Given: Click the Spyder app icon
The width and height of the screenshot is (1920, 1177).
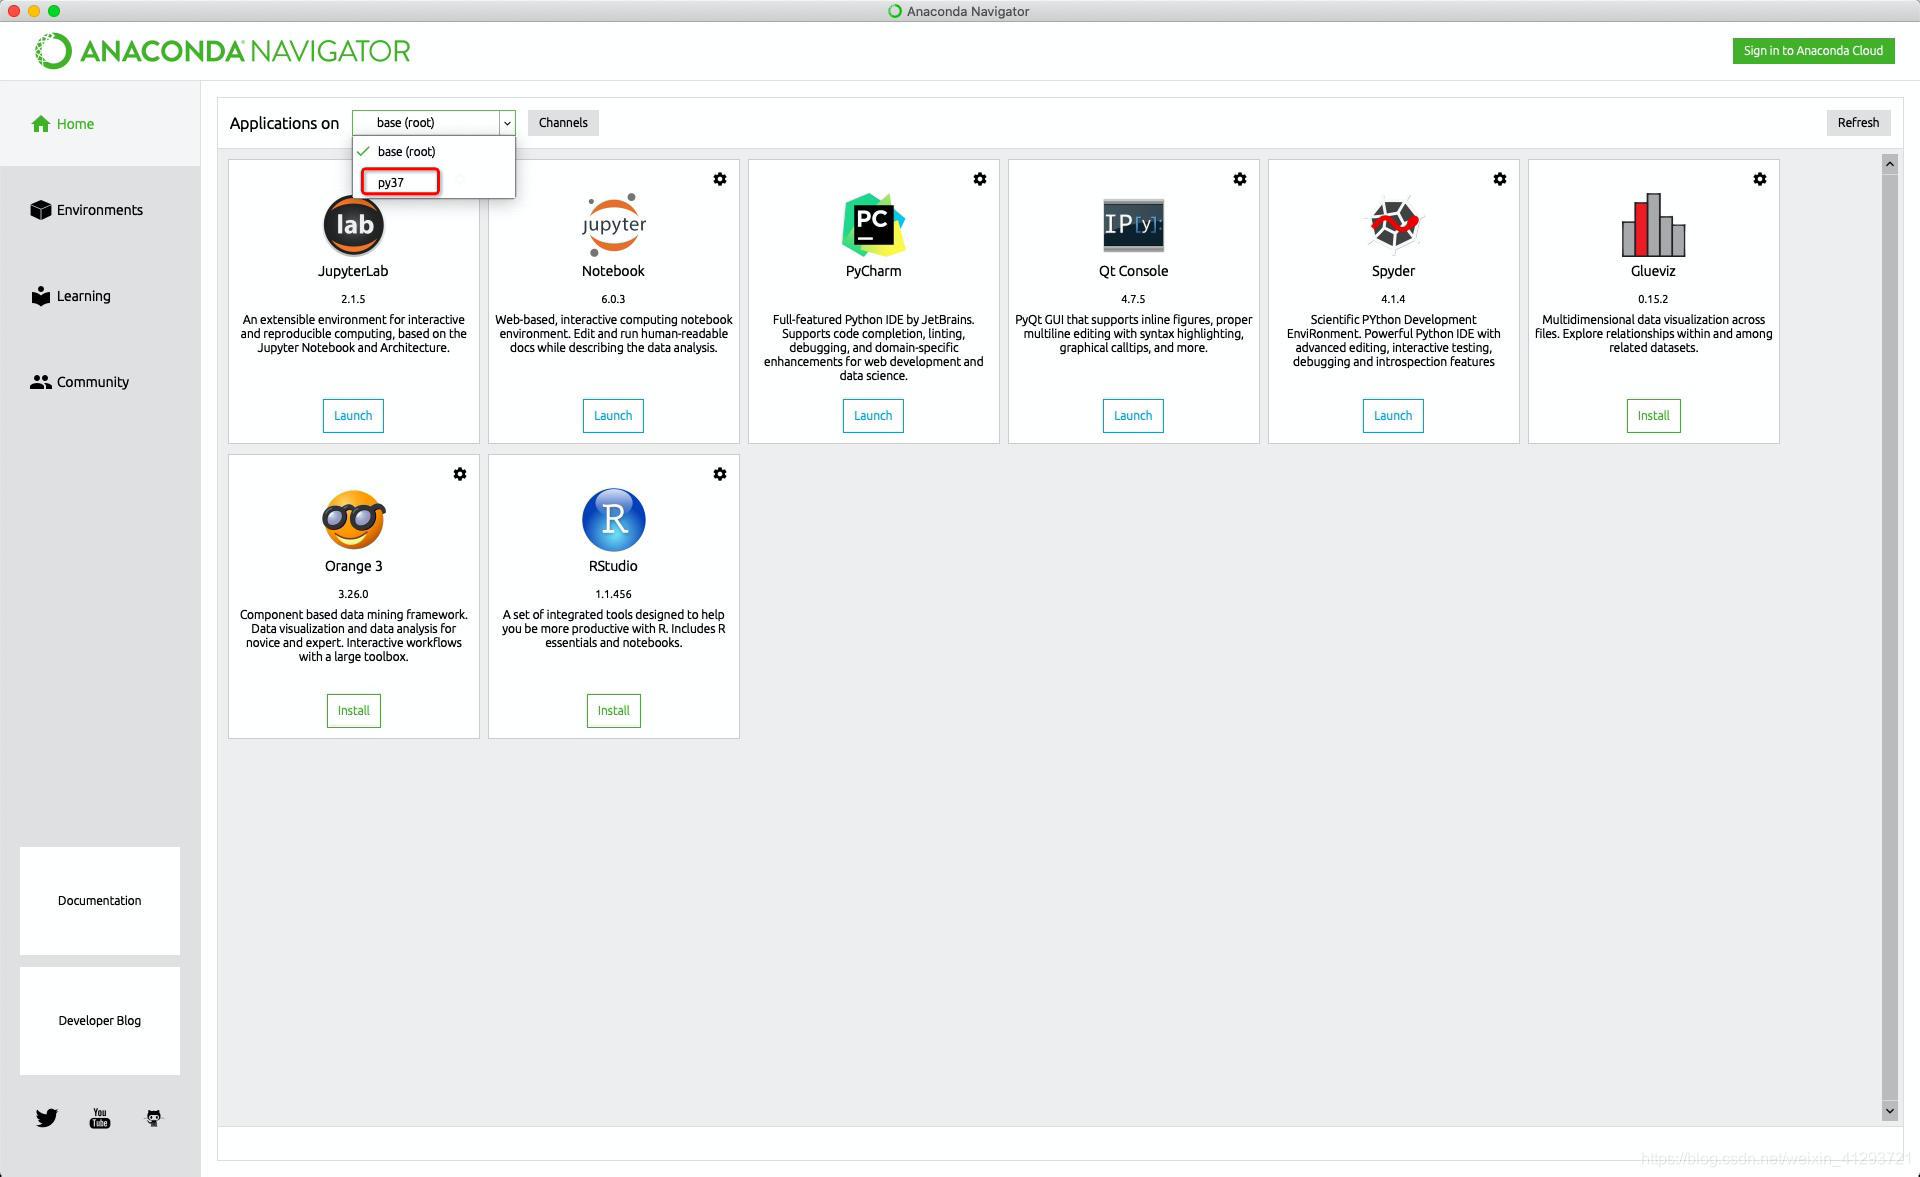Looking at the screenshot, I should [1393, 224].
